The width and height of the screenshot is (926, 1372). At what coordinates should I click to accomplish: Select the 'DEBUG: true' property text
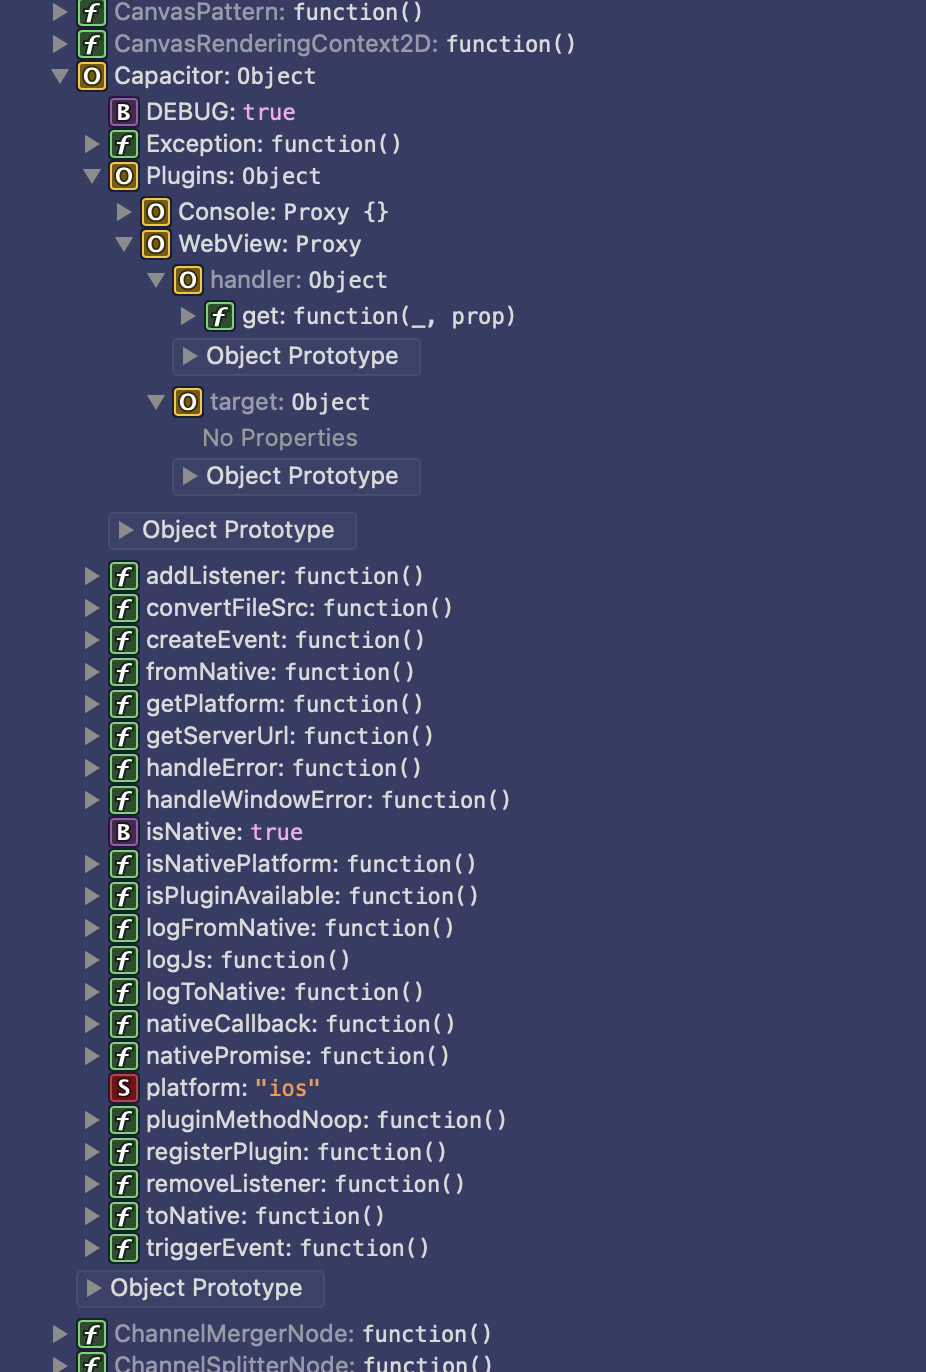pos(221,112)
